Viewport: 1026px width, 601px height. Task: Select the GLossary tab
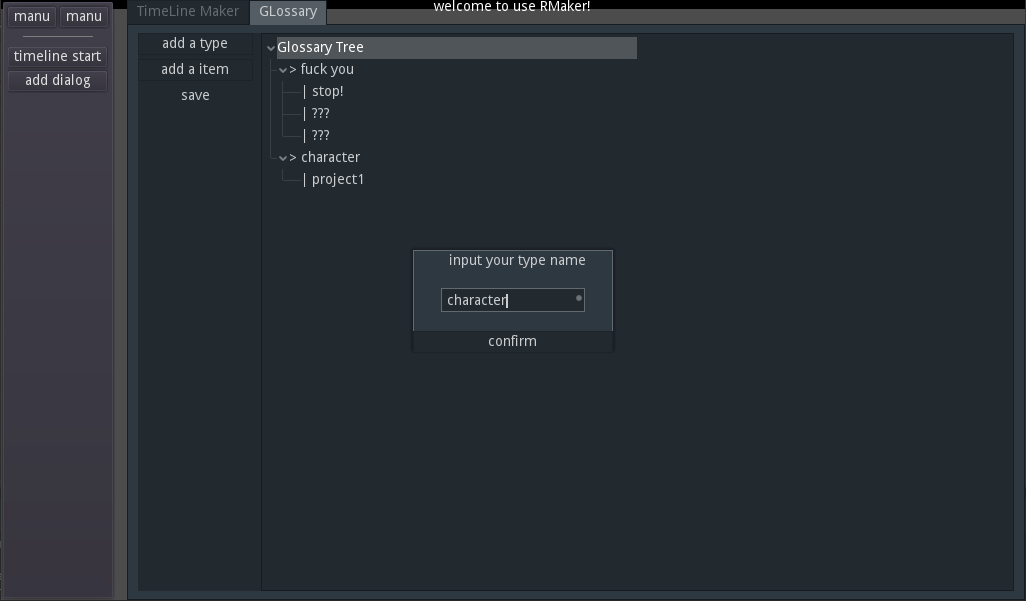pos(288,12)
